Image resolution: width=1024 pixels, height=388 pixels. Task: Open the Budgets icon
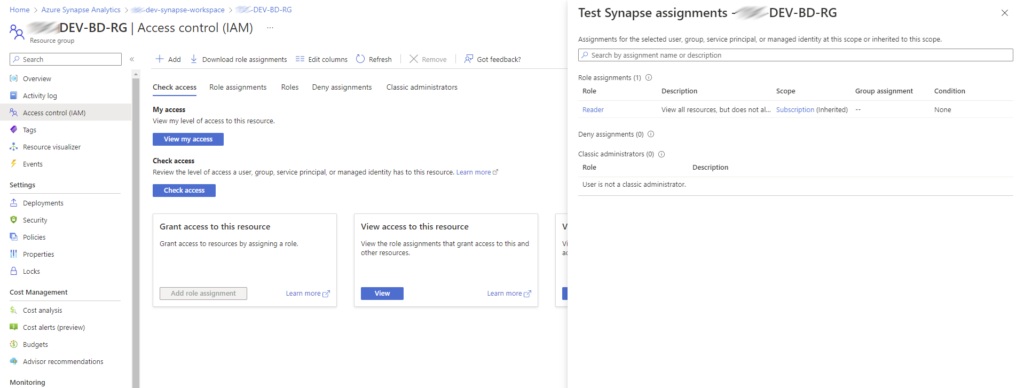pyautogui.click(x=14, y=344)
